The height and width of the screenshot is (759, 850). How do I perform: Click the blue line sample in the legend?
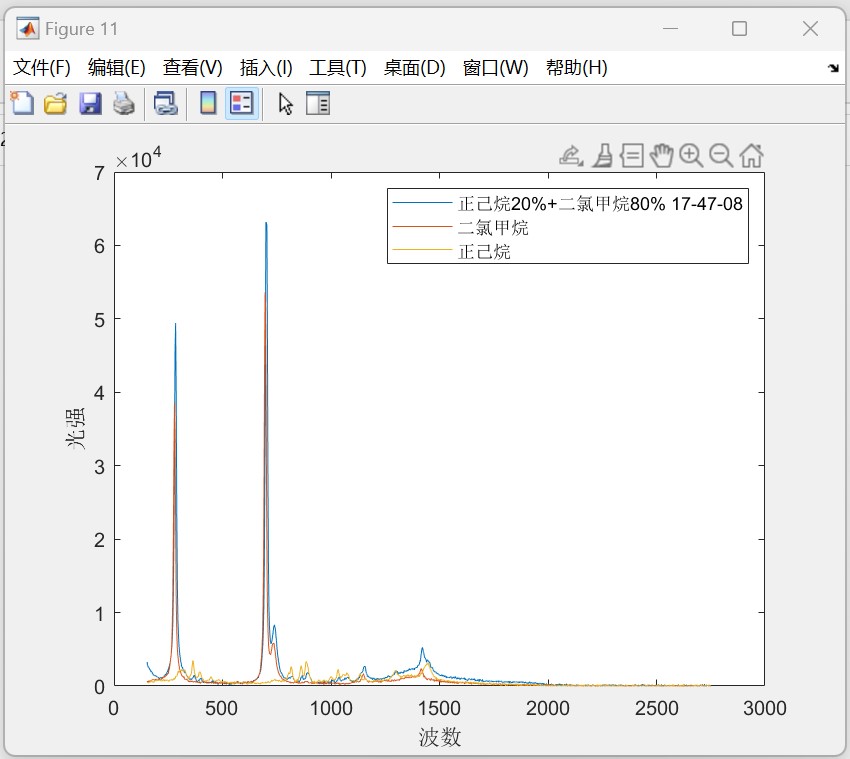(x=422, y=203)
